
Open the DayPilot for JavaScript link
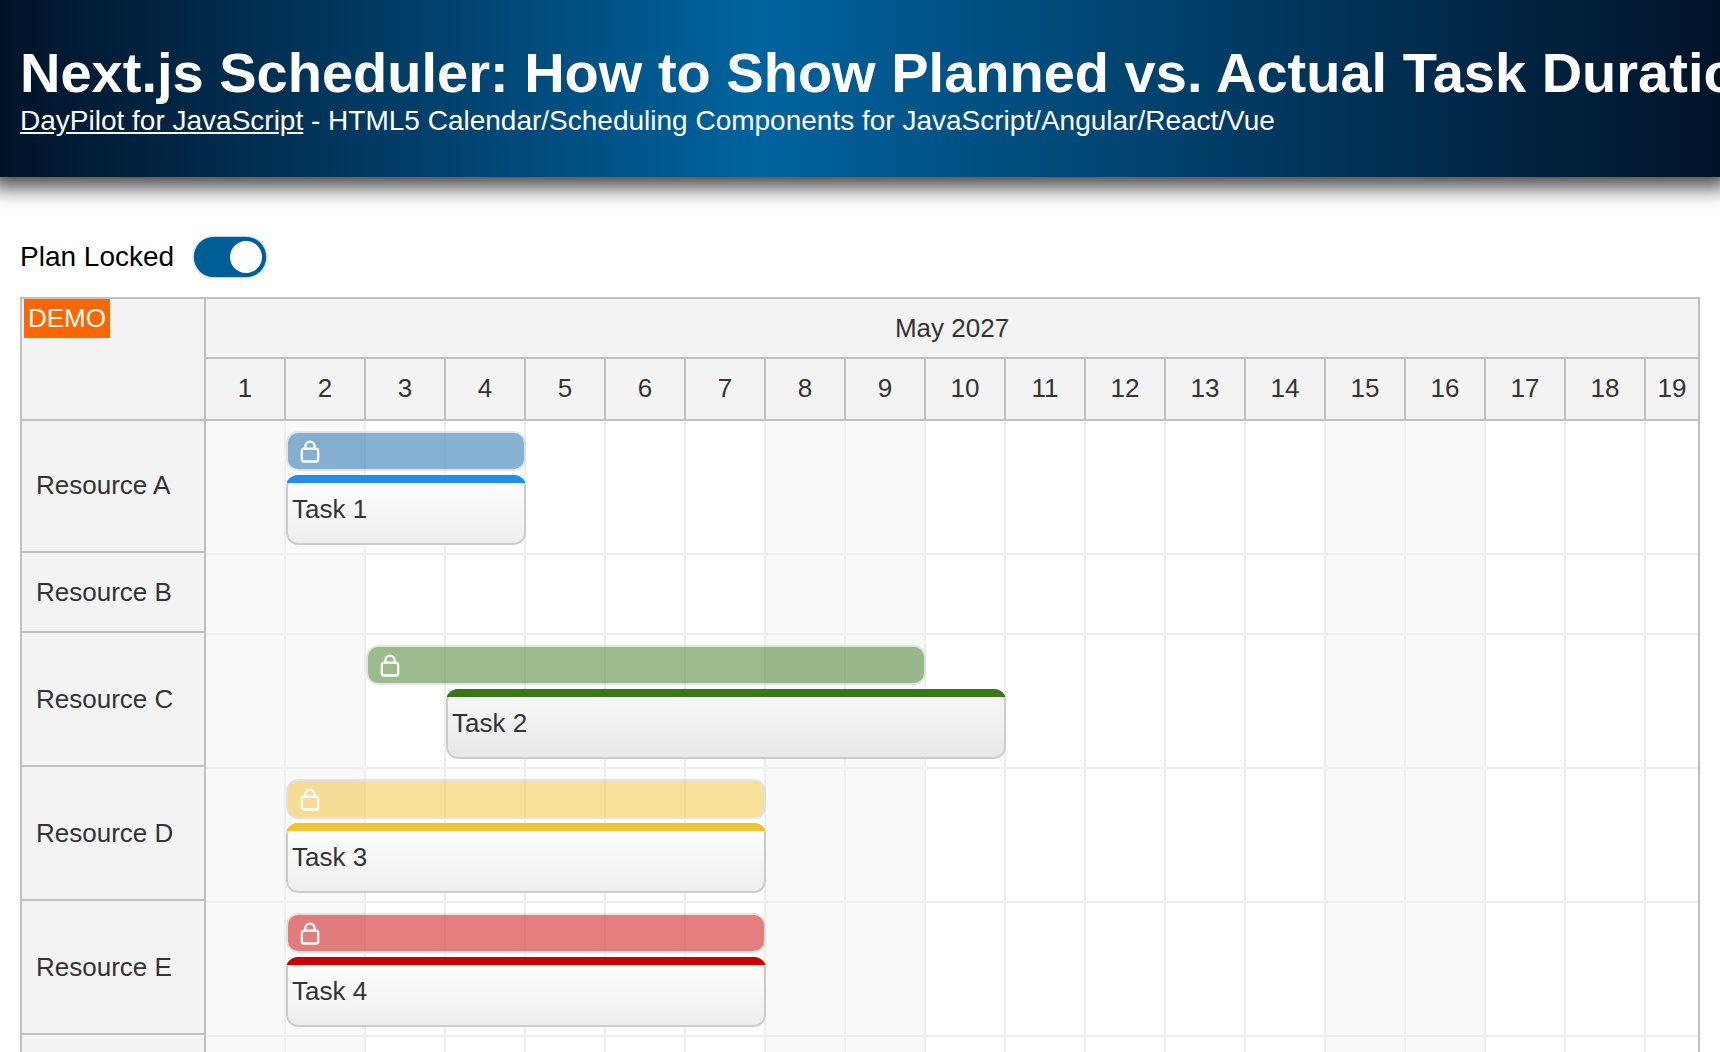[x=161, y=121]
